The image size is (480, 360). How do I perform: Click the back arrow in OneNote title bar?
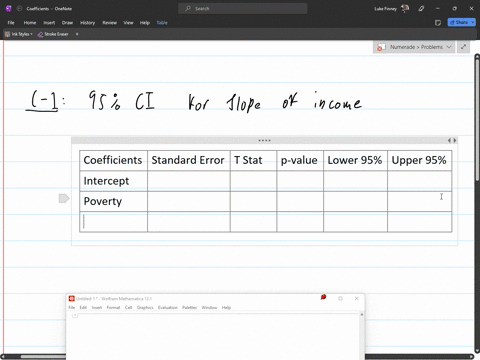19,9
